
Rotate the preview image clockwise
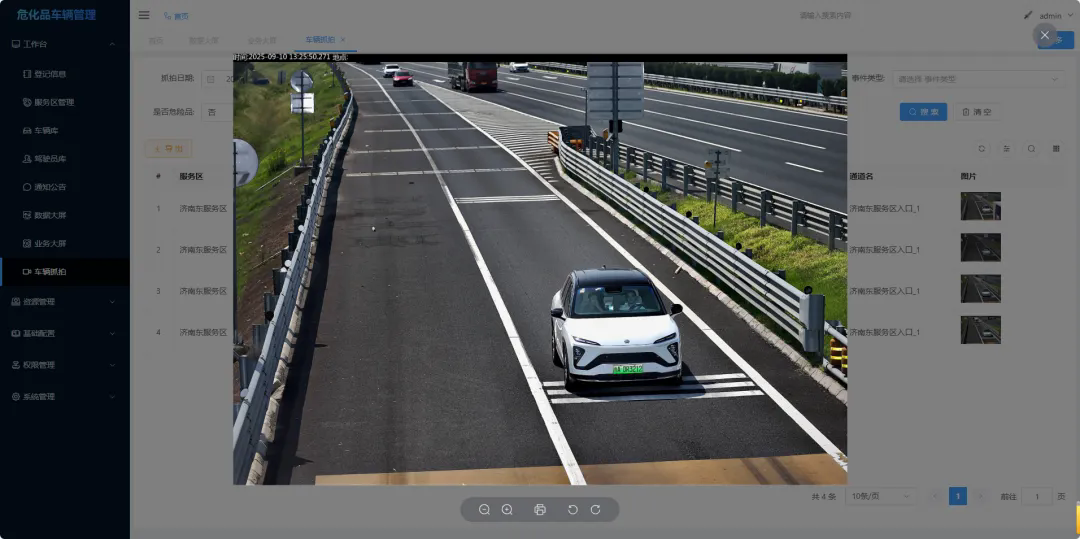coord(595,510)
